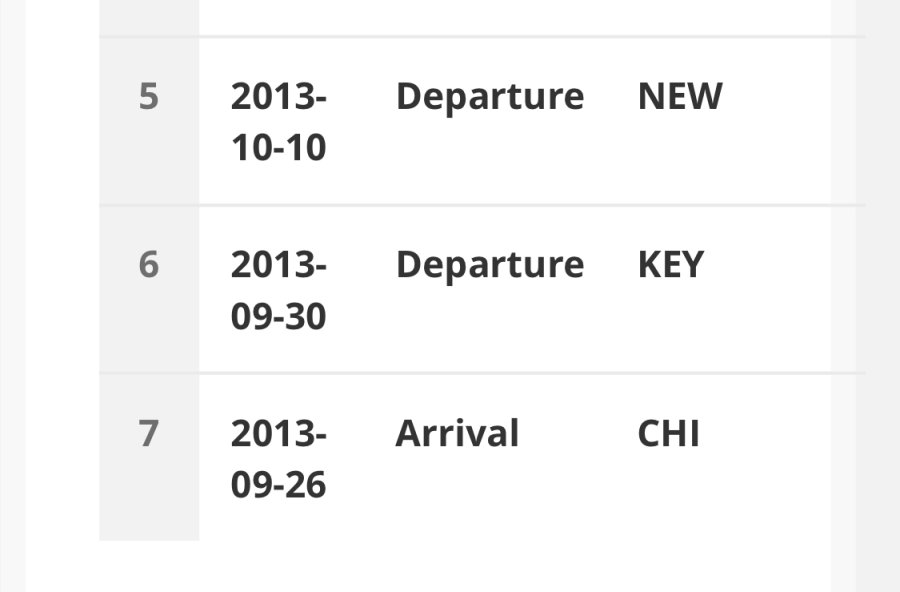The image size is (900, 592).
Task: Click row number 6 cell
Action: (148, 266)
